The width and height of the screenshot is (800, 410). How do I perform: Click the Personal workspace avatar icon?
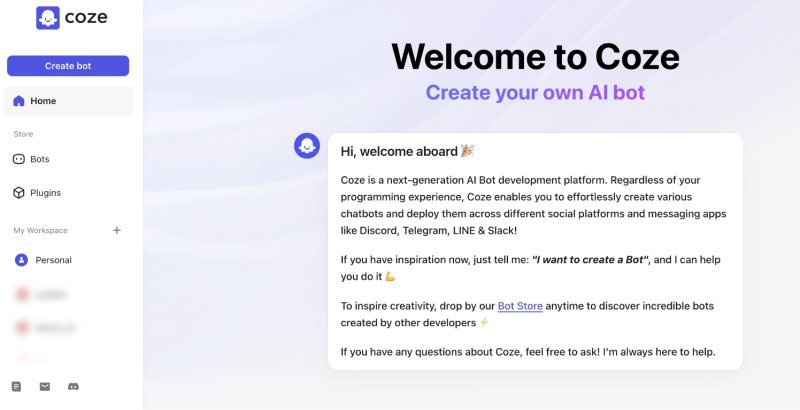(21, 260)
